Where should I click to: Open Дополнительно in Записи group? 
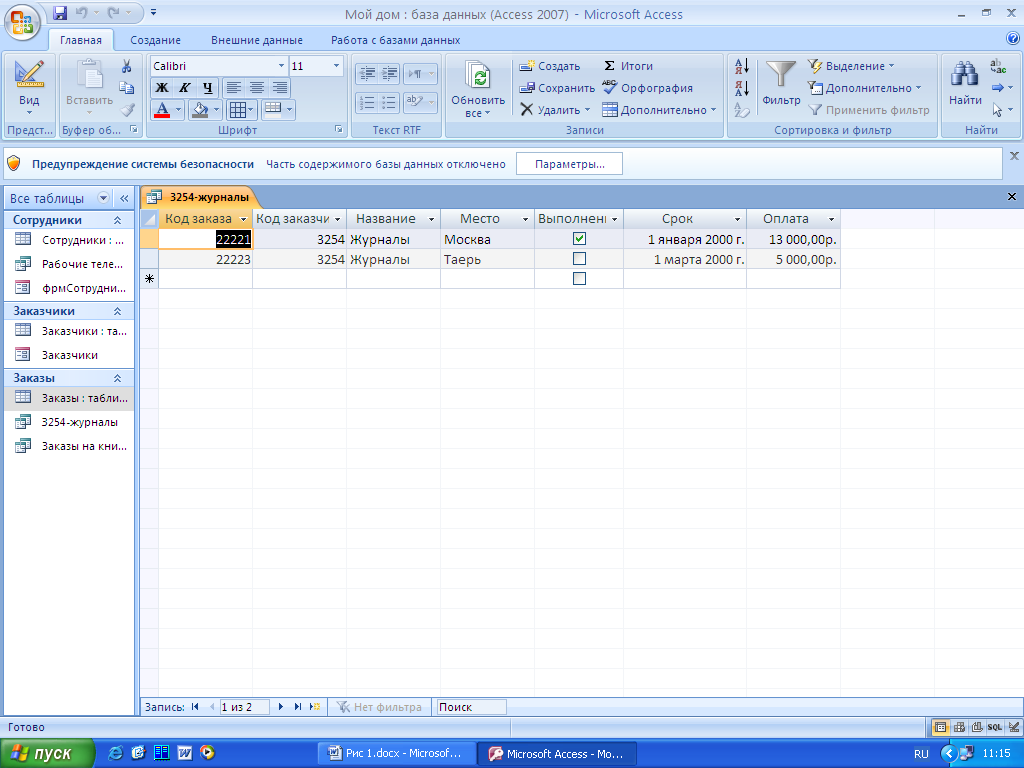(660, 110)
